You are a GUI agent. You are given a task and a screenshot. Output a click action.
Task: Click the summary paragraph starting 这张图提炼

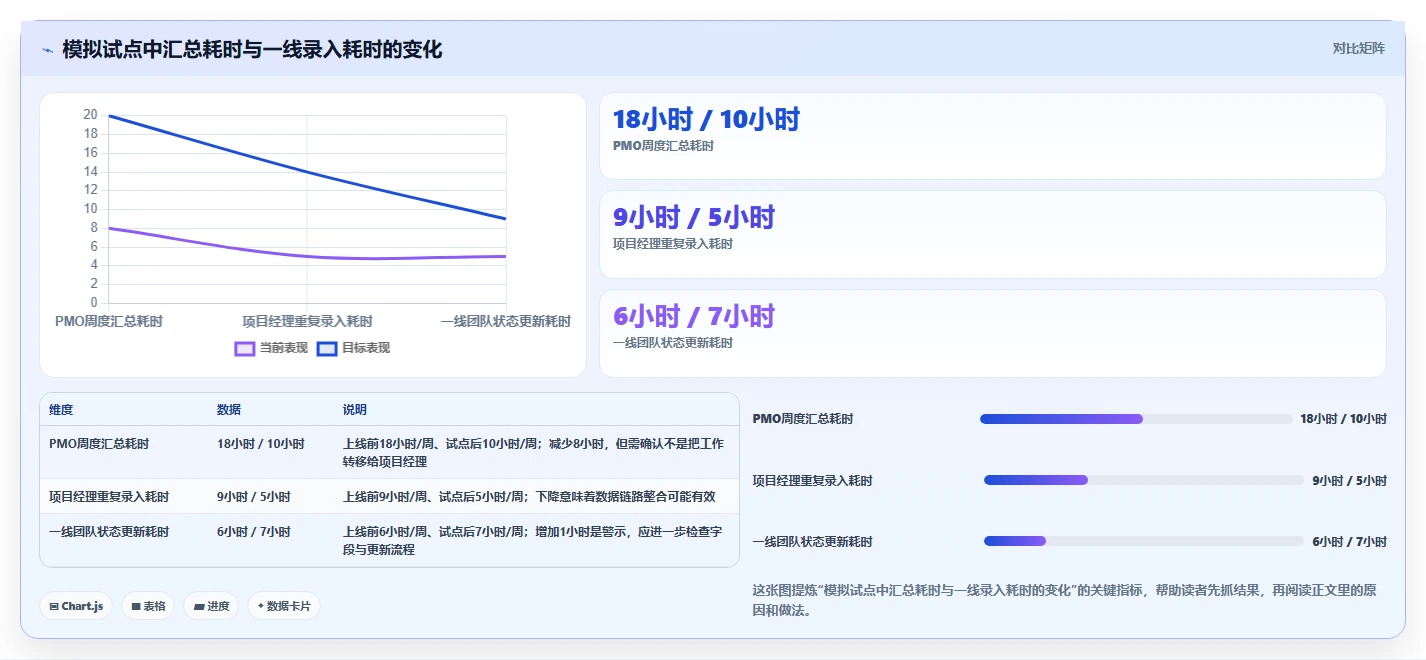coord(1064,600)
